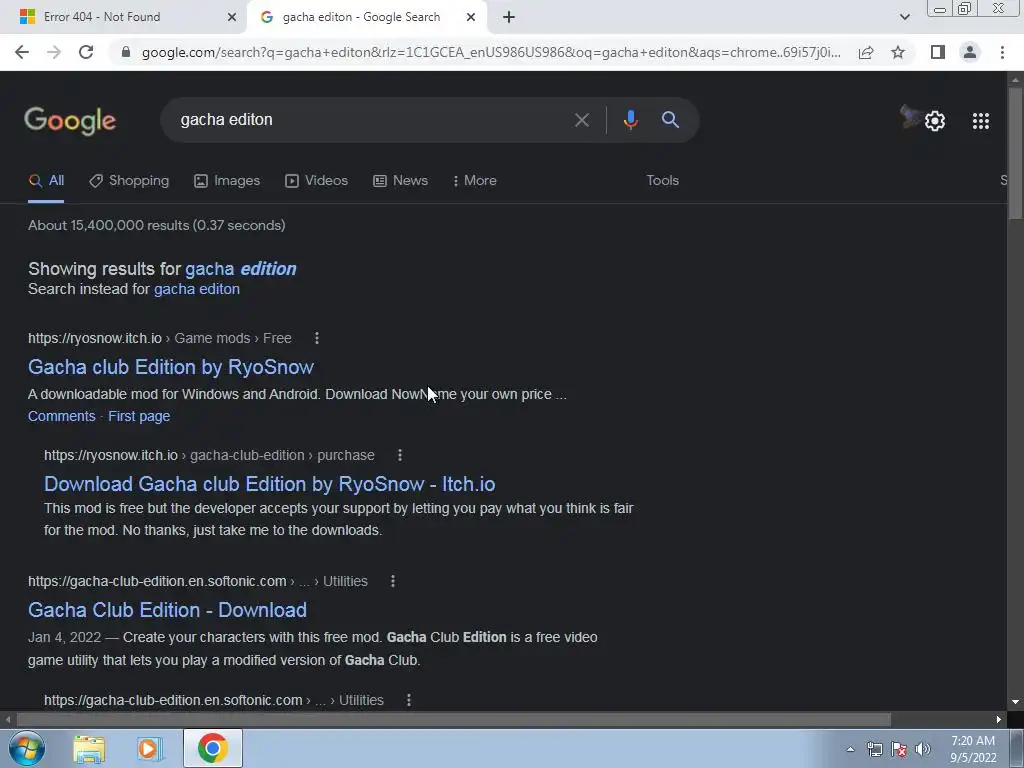Open volume control in system tray

pyautogui.click(x=923, y=749)
